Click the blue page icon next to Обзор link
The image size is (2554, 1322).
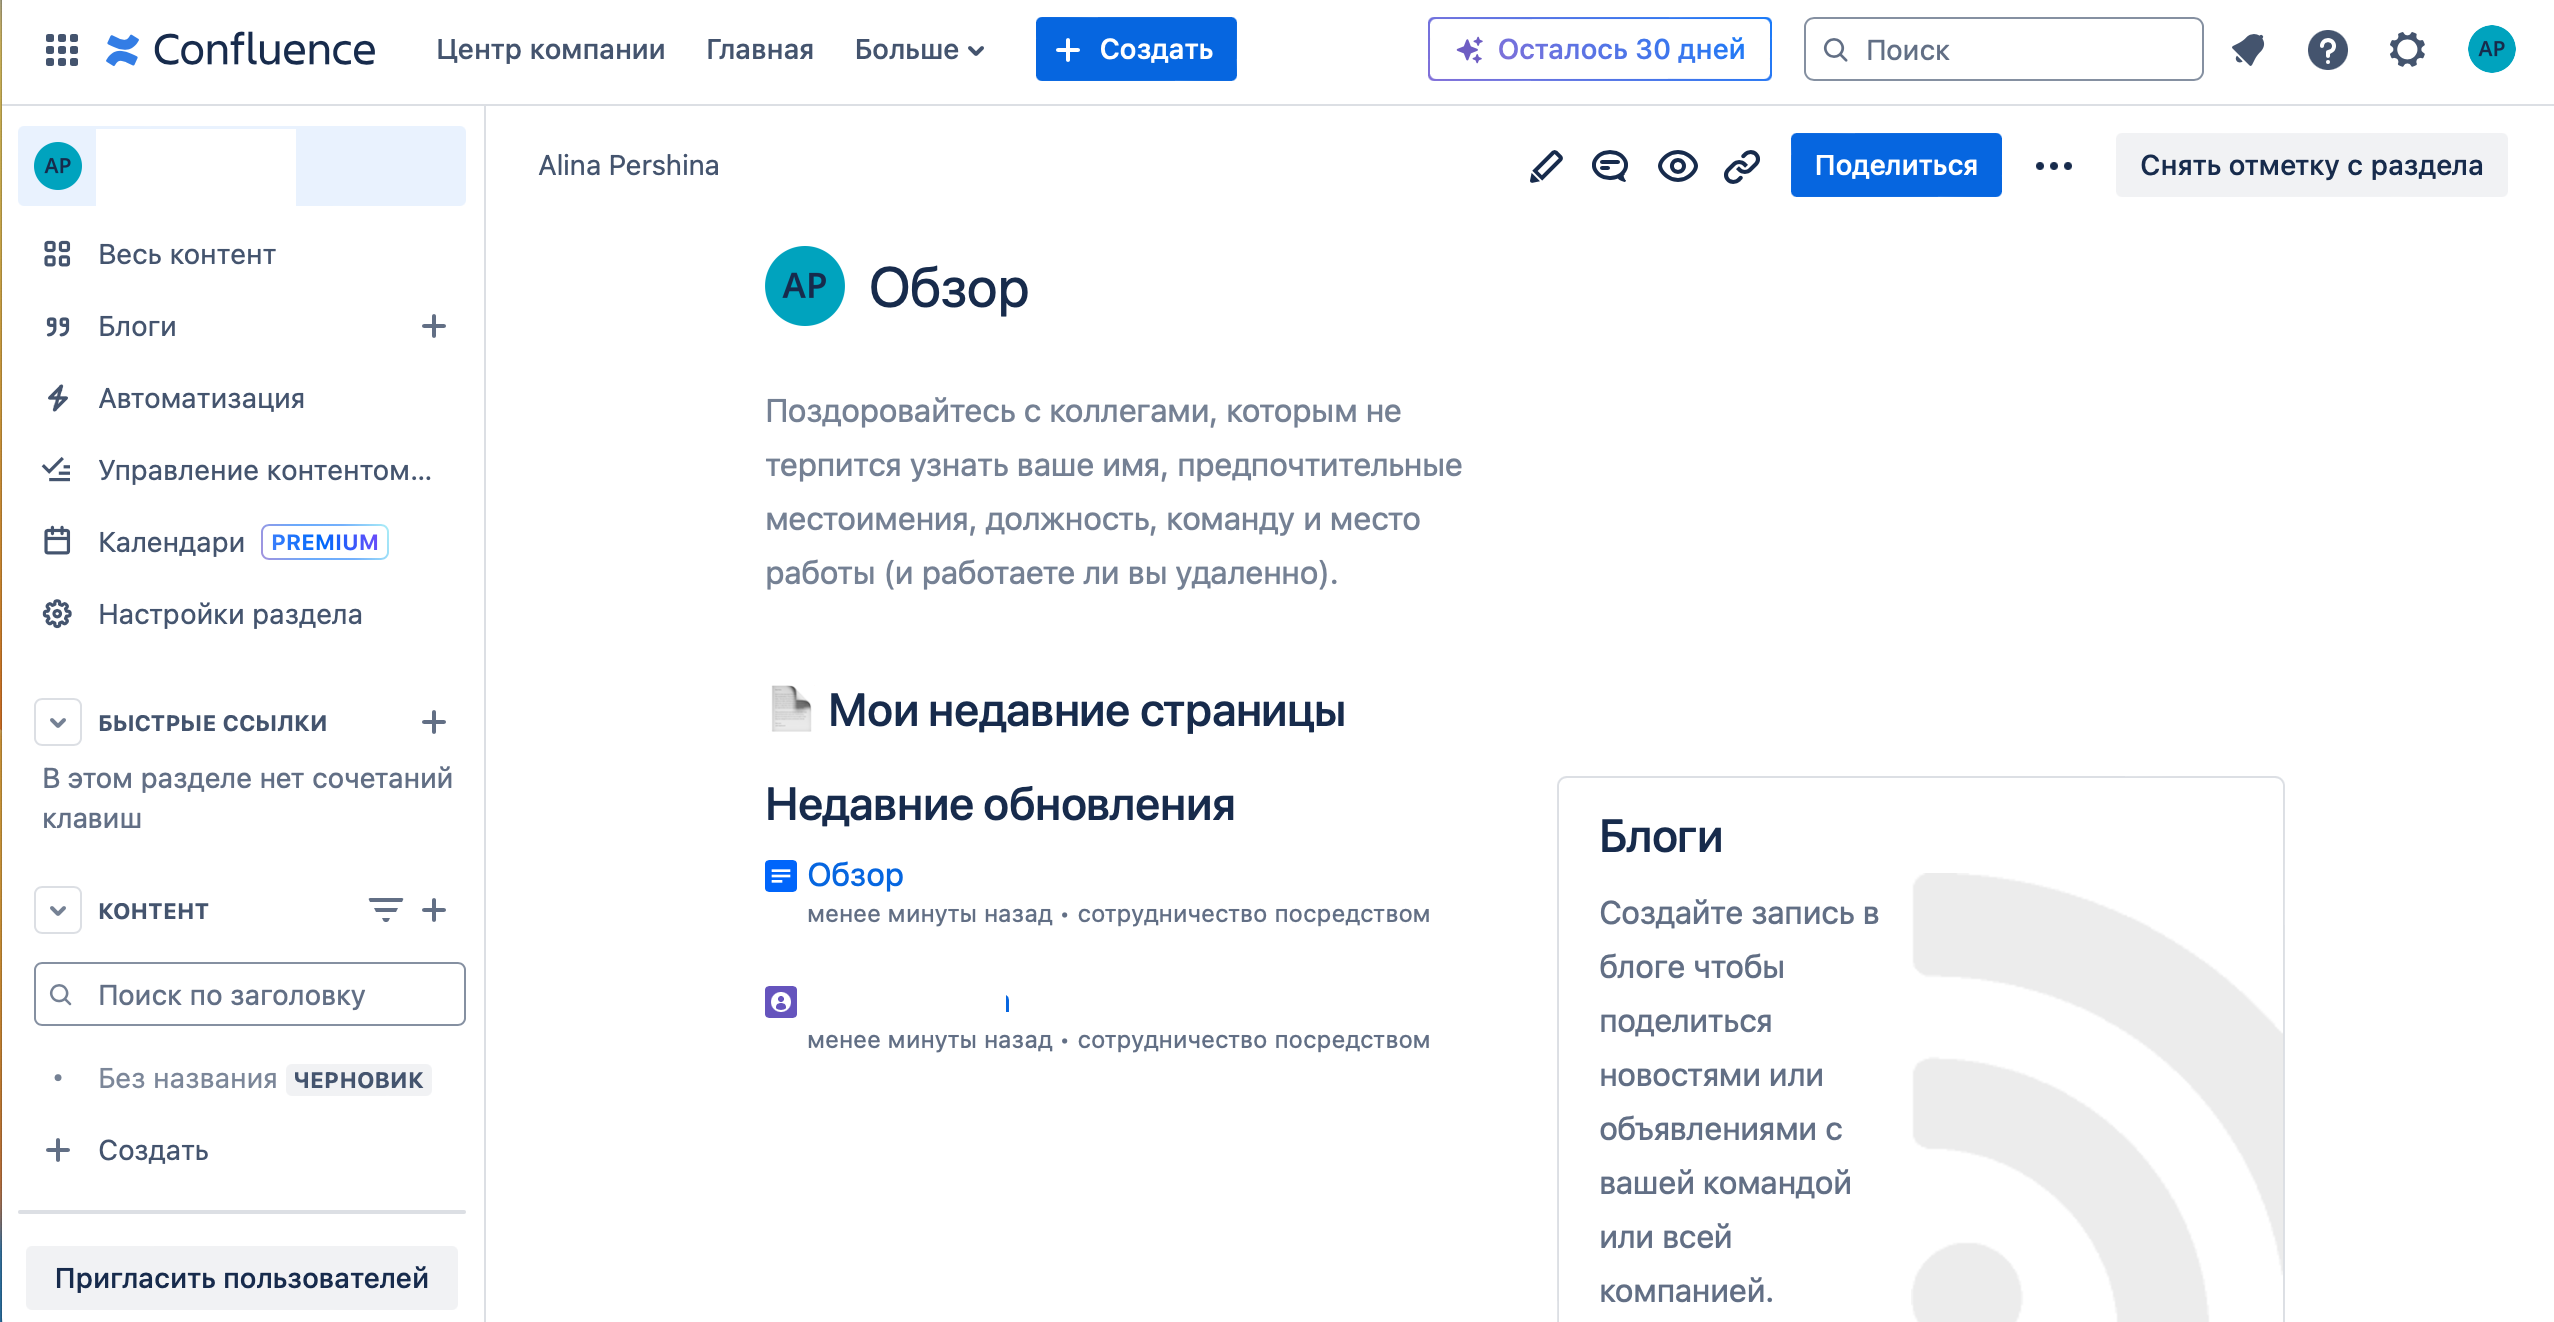tap(781, 876)
